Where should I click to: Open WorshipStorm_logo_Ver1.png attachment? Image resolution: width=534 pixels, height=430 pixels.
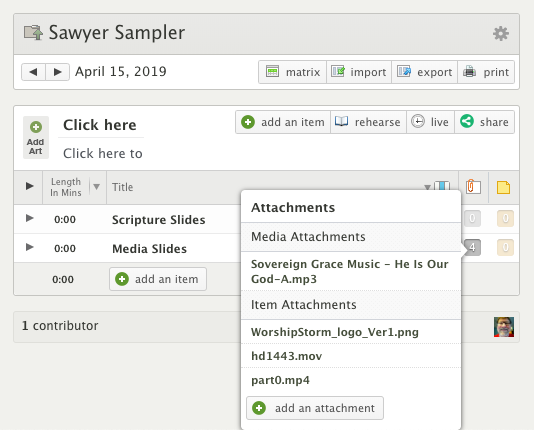tap(335, 332)
